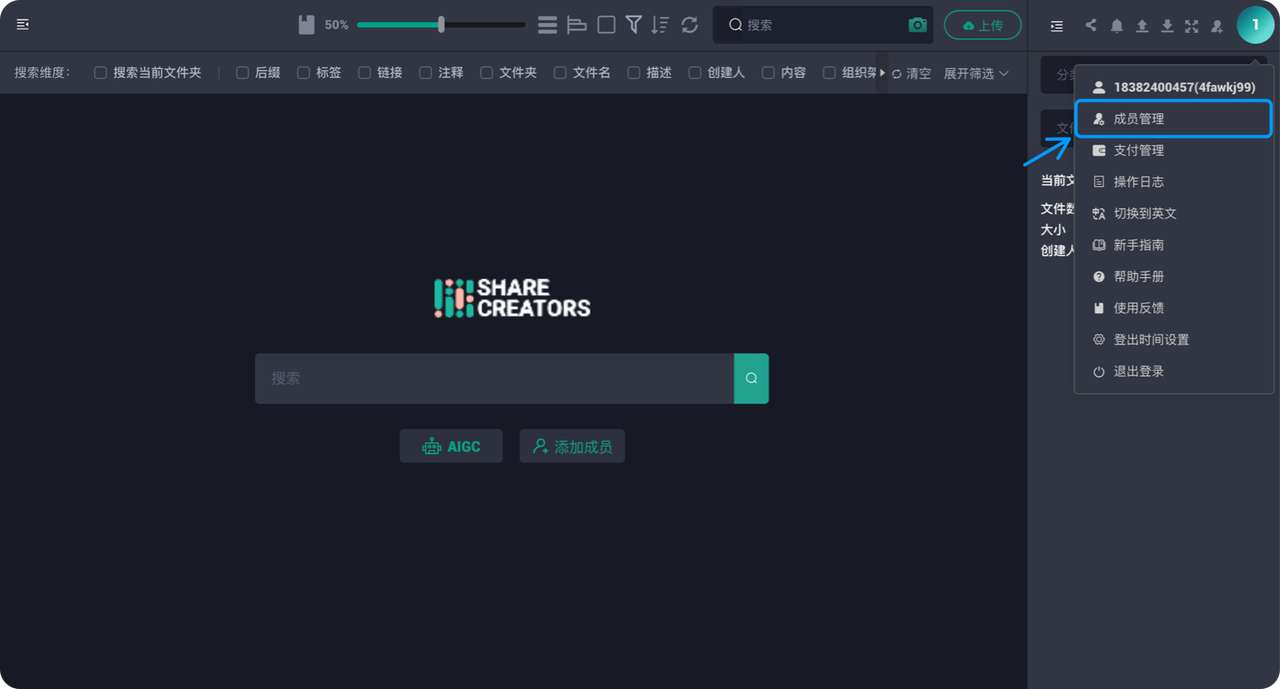Start image search with camera icon
The width and height of the screenshot is (1280, 689).
click(917, 25)
